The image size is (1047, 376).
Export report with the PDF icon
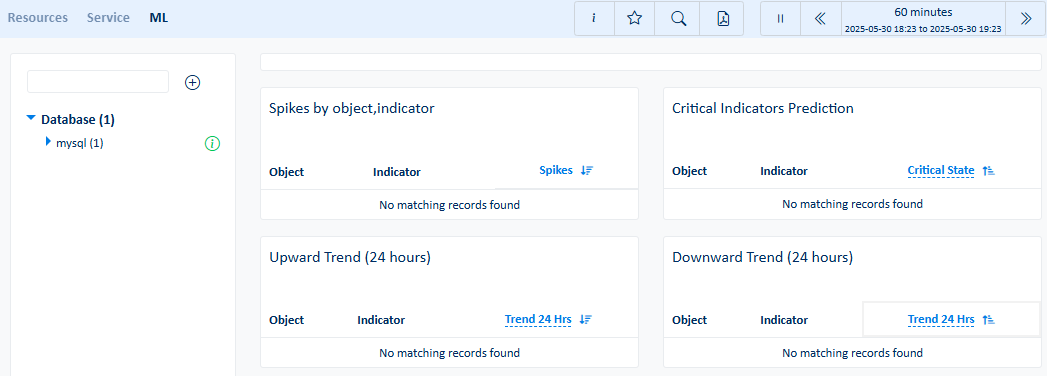[722, 19]
